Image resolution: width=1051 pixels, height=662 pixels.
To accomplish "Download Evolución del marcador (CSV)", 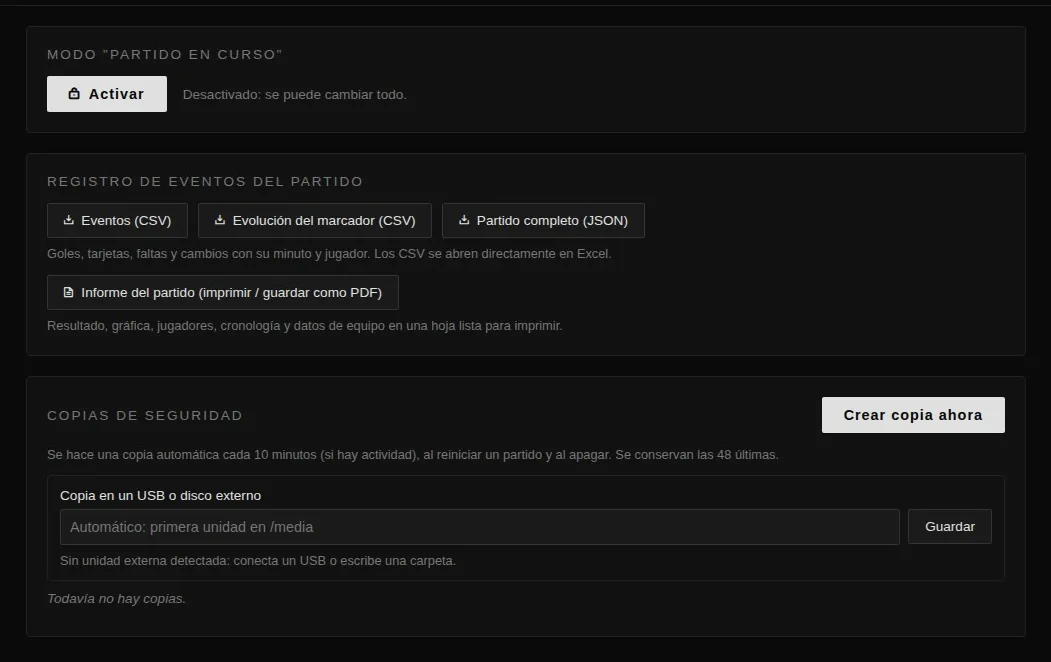I will click(314, 220).
